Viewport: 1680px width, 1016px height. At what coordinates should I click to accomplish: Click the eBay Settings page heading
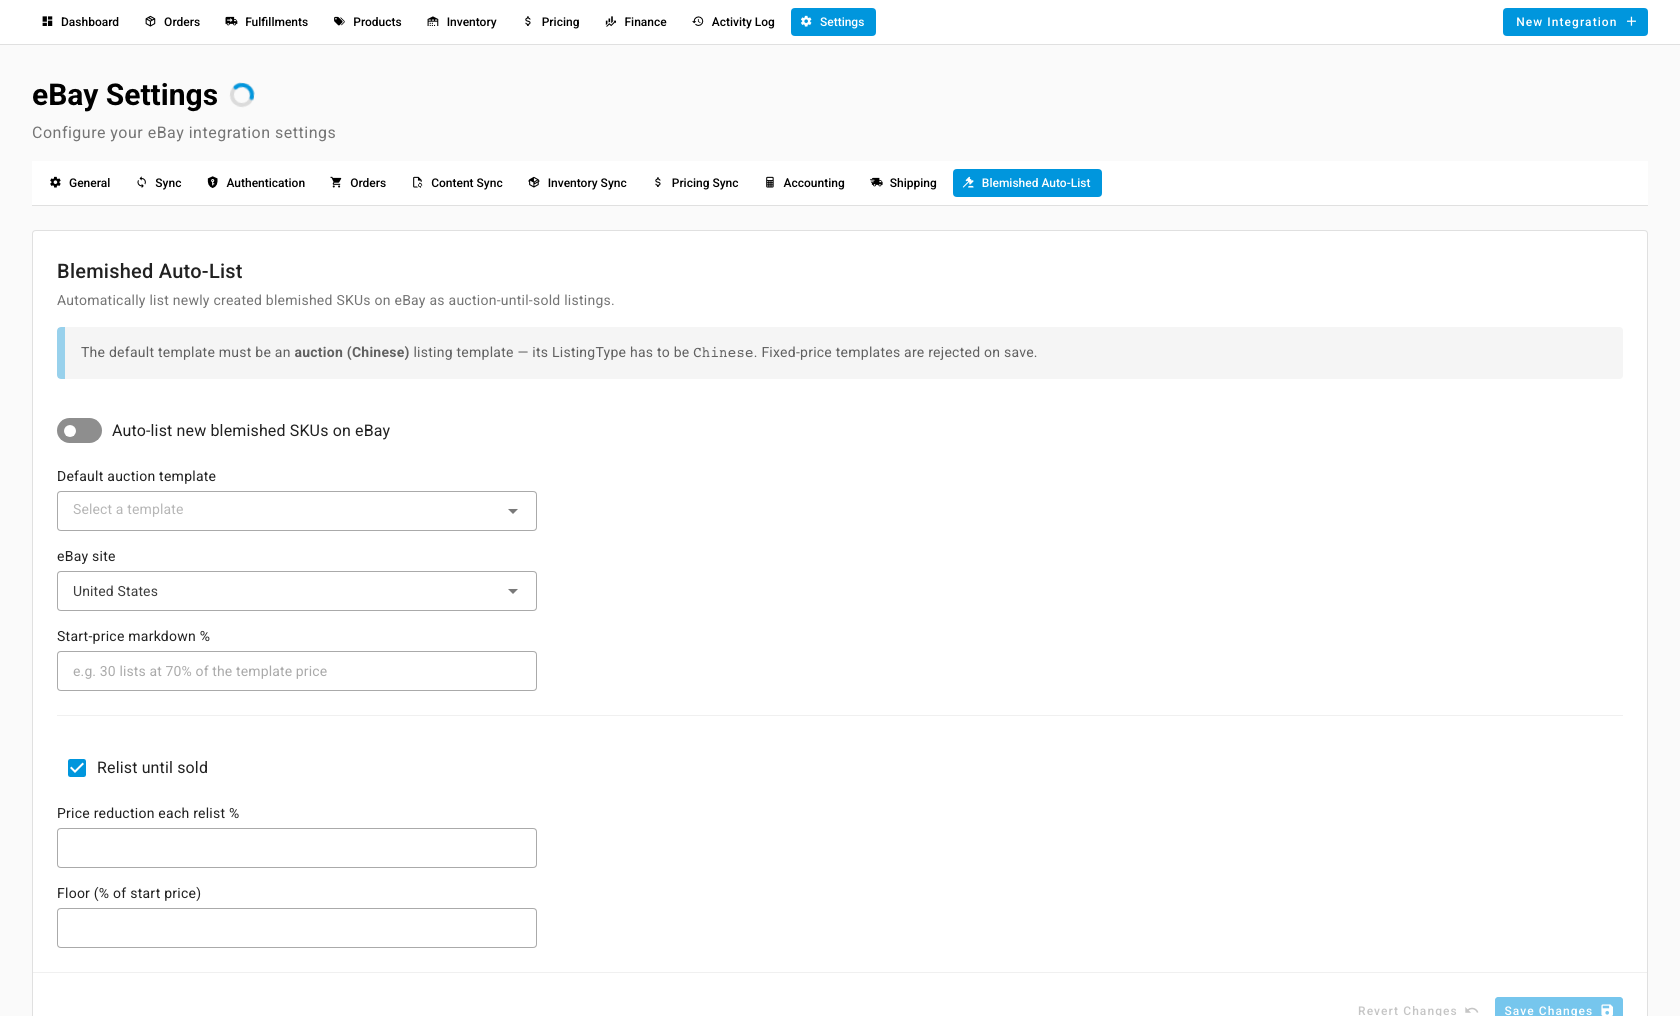pyautogui.click(x=125, y=95)
